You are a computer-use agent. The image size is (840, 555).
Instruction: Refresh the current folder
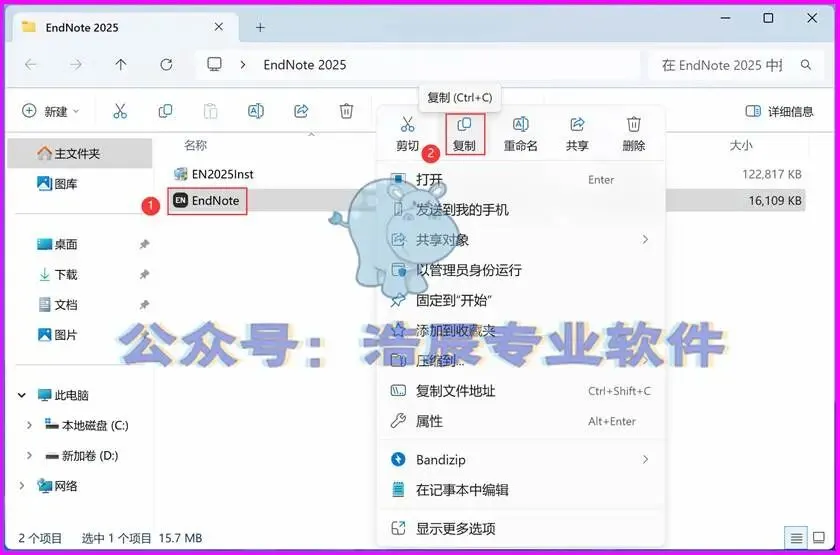pos(167,65)
